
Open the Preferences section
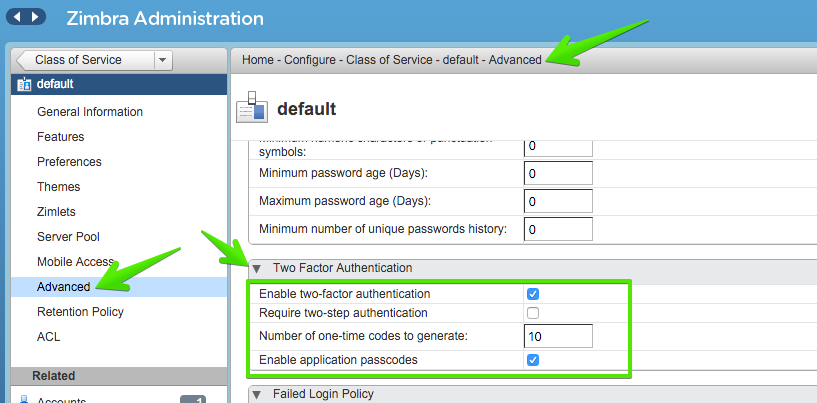[69, 162]
